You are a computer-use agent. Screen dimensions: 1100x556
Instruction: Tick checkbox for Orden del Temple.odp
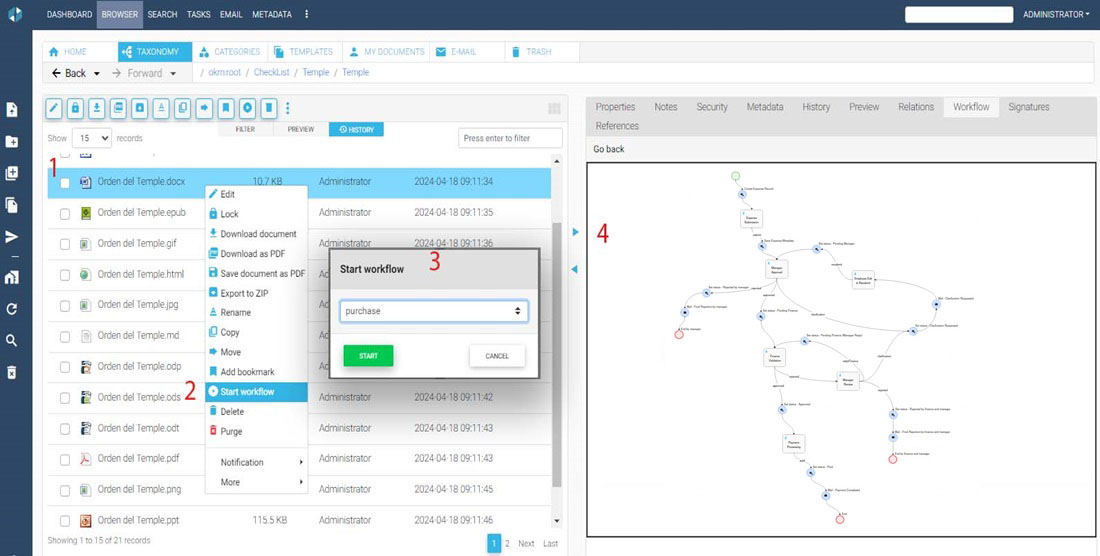coord(65,367)
